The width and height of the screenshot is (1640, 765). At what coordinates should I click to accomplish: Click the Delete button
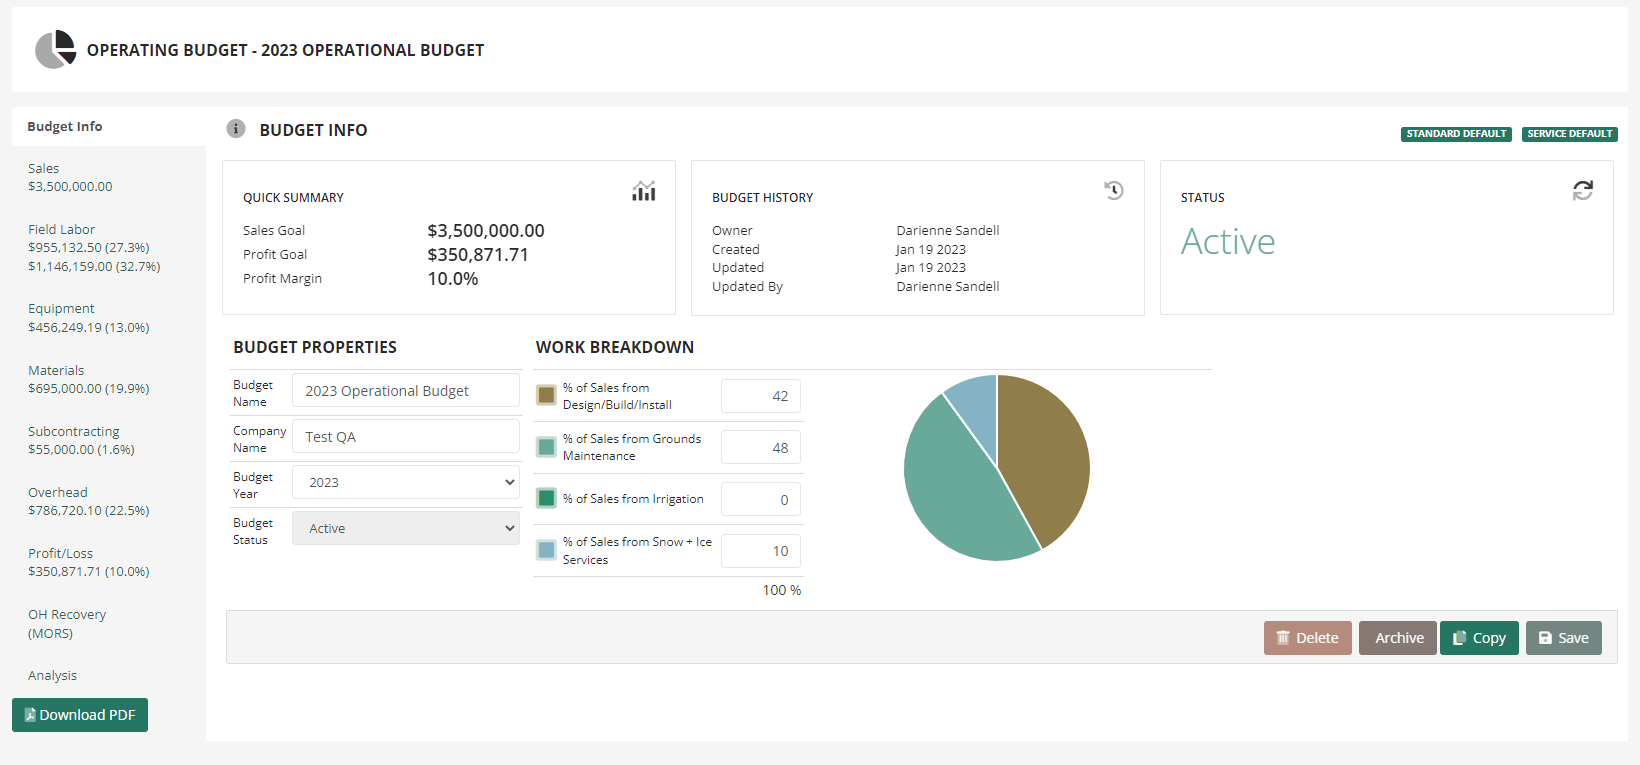(x=1308, y=638)
